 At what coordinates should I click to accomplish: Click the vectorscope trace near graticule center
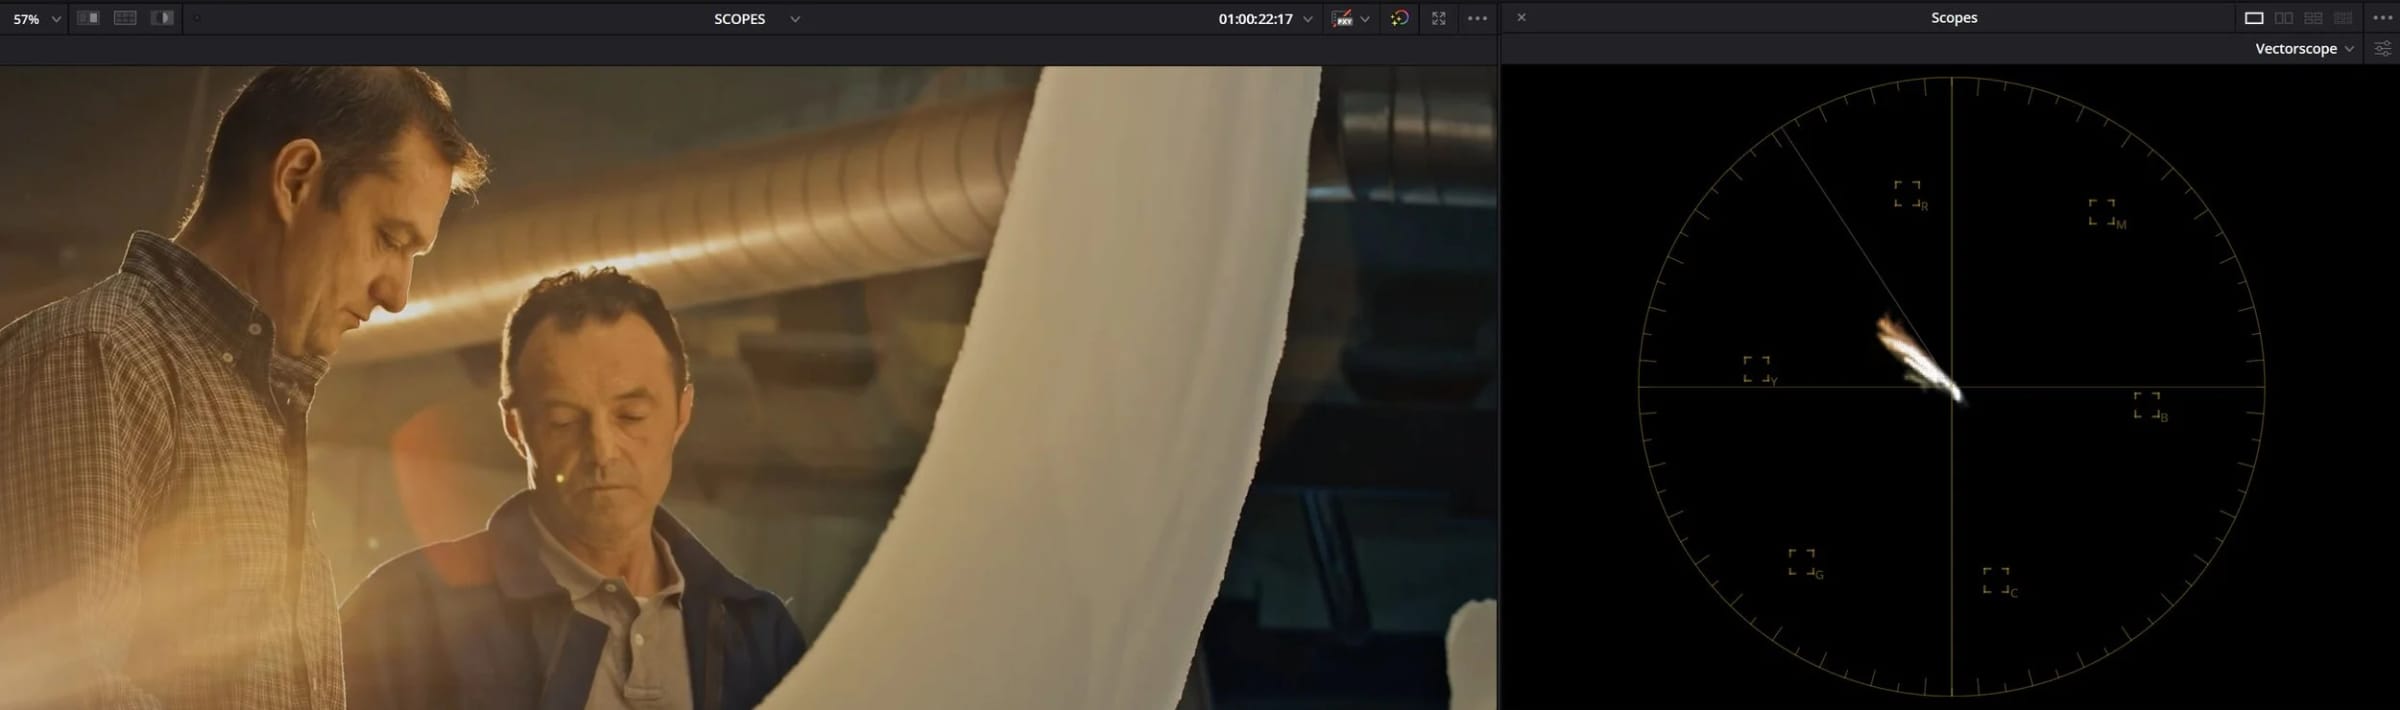(x=1921, y=360)
